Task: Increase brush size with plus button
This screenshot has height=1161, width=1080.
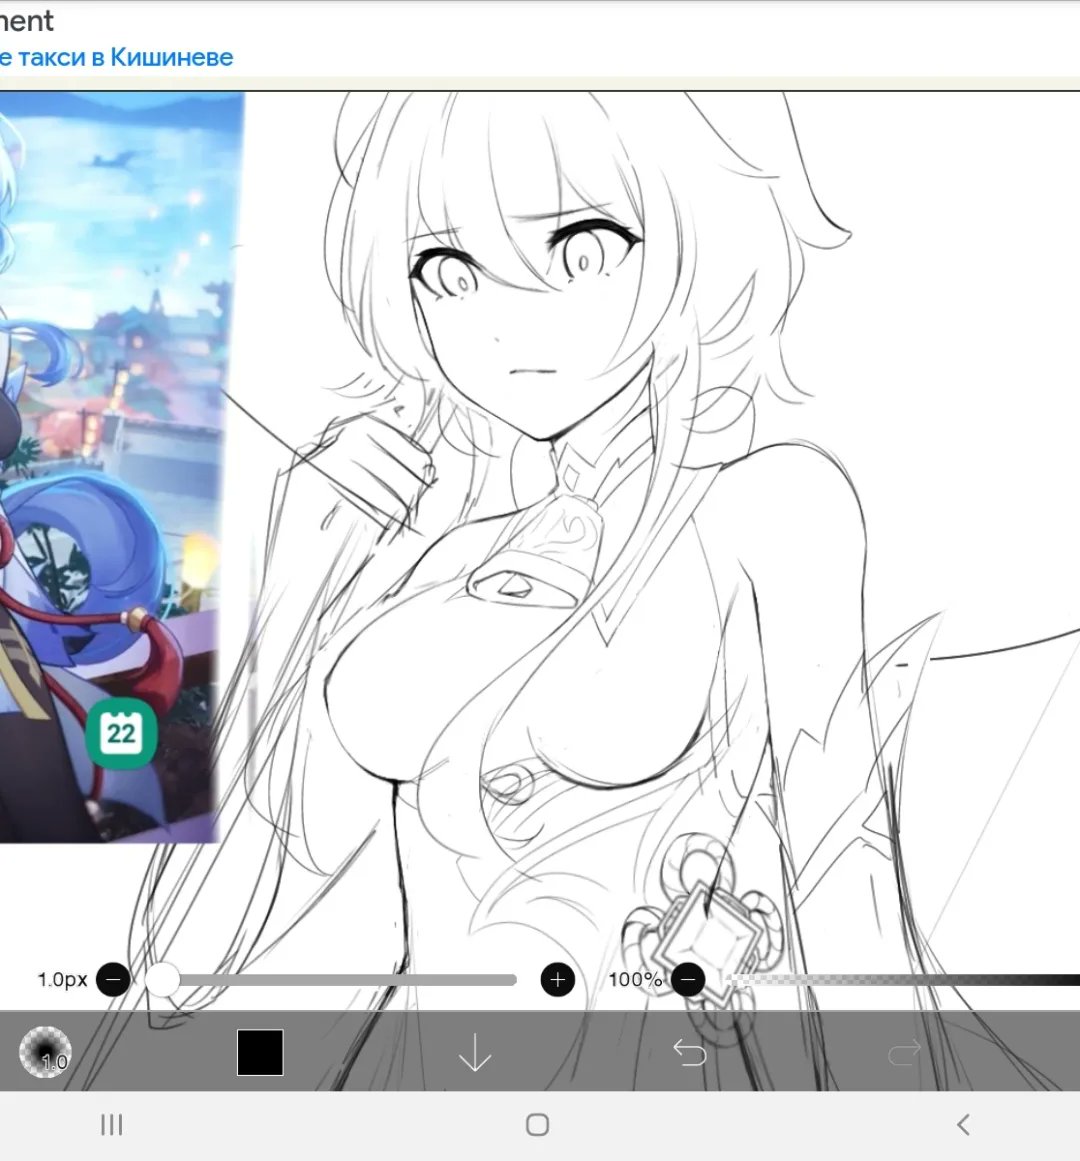Action: point(557,980)
